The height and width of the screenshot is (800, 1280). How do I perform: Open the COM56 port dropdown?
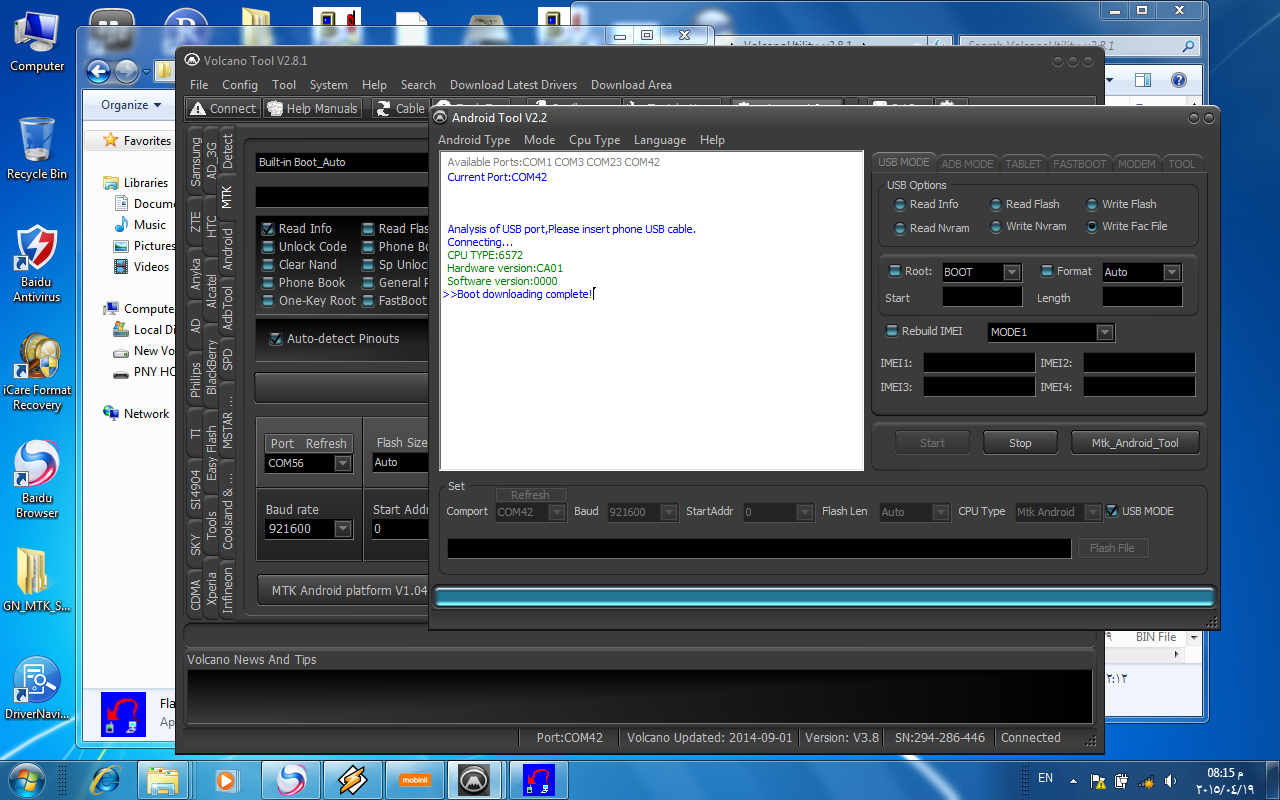point(343,463)
